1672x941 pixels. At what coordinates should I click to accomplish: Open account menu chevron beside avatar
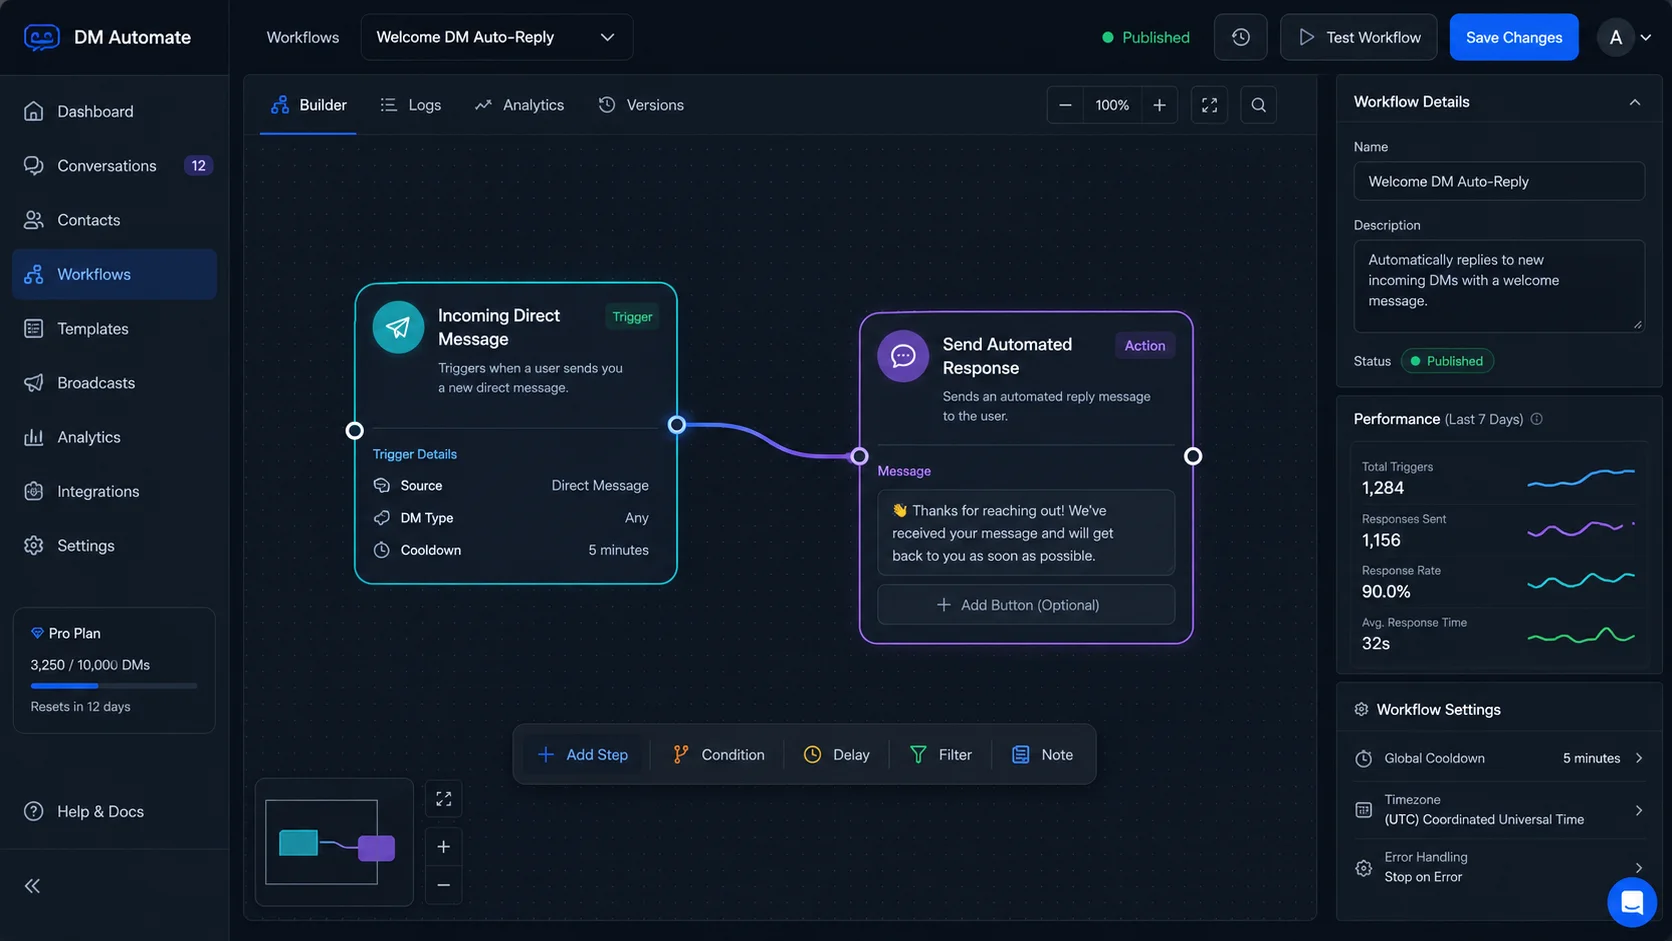click(1646, 37)
